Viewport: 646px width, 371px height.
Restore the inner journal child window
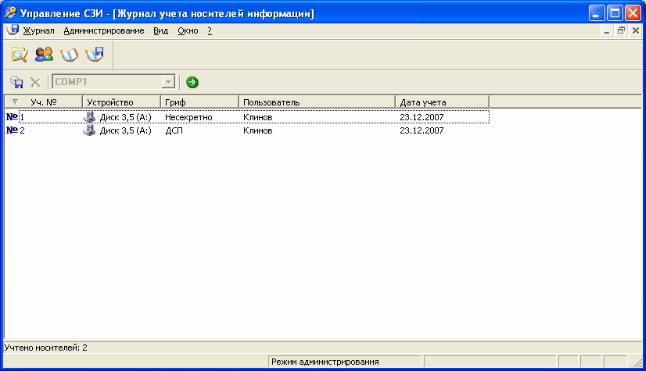(x=621, y=31)
